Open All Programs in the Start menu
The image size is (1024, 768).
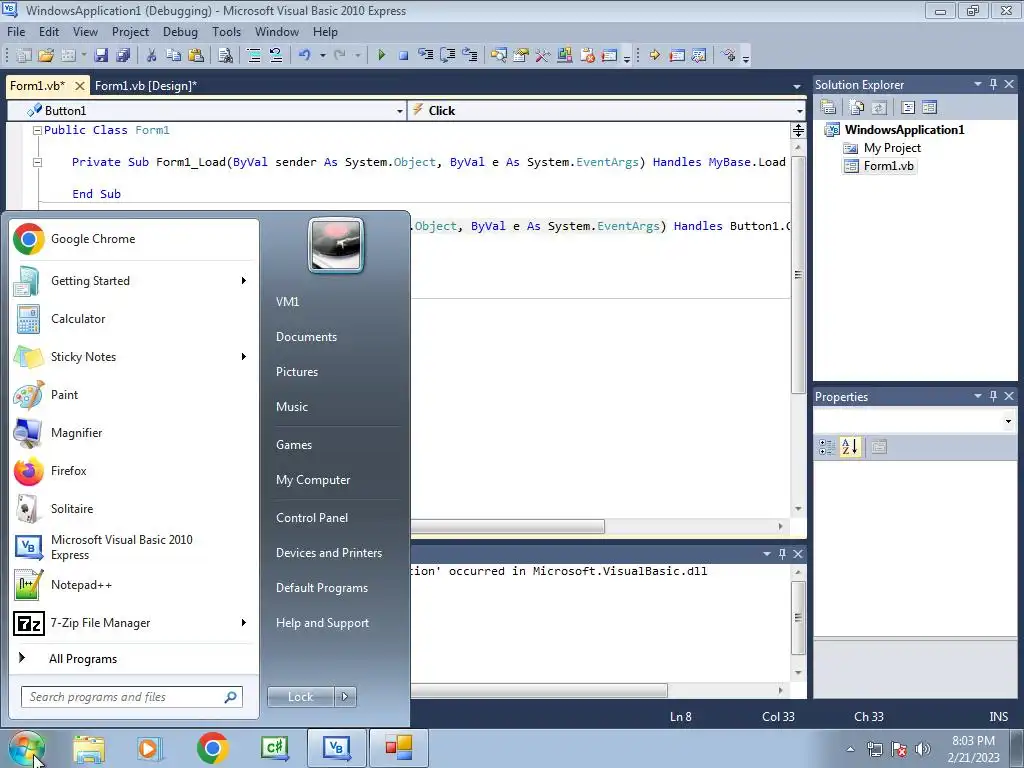[x=83, y=659]
